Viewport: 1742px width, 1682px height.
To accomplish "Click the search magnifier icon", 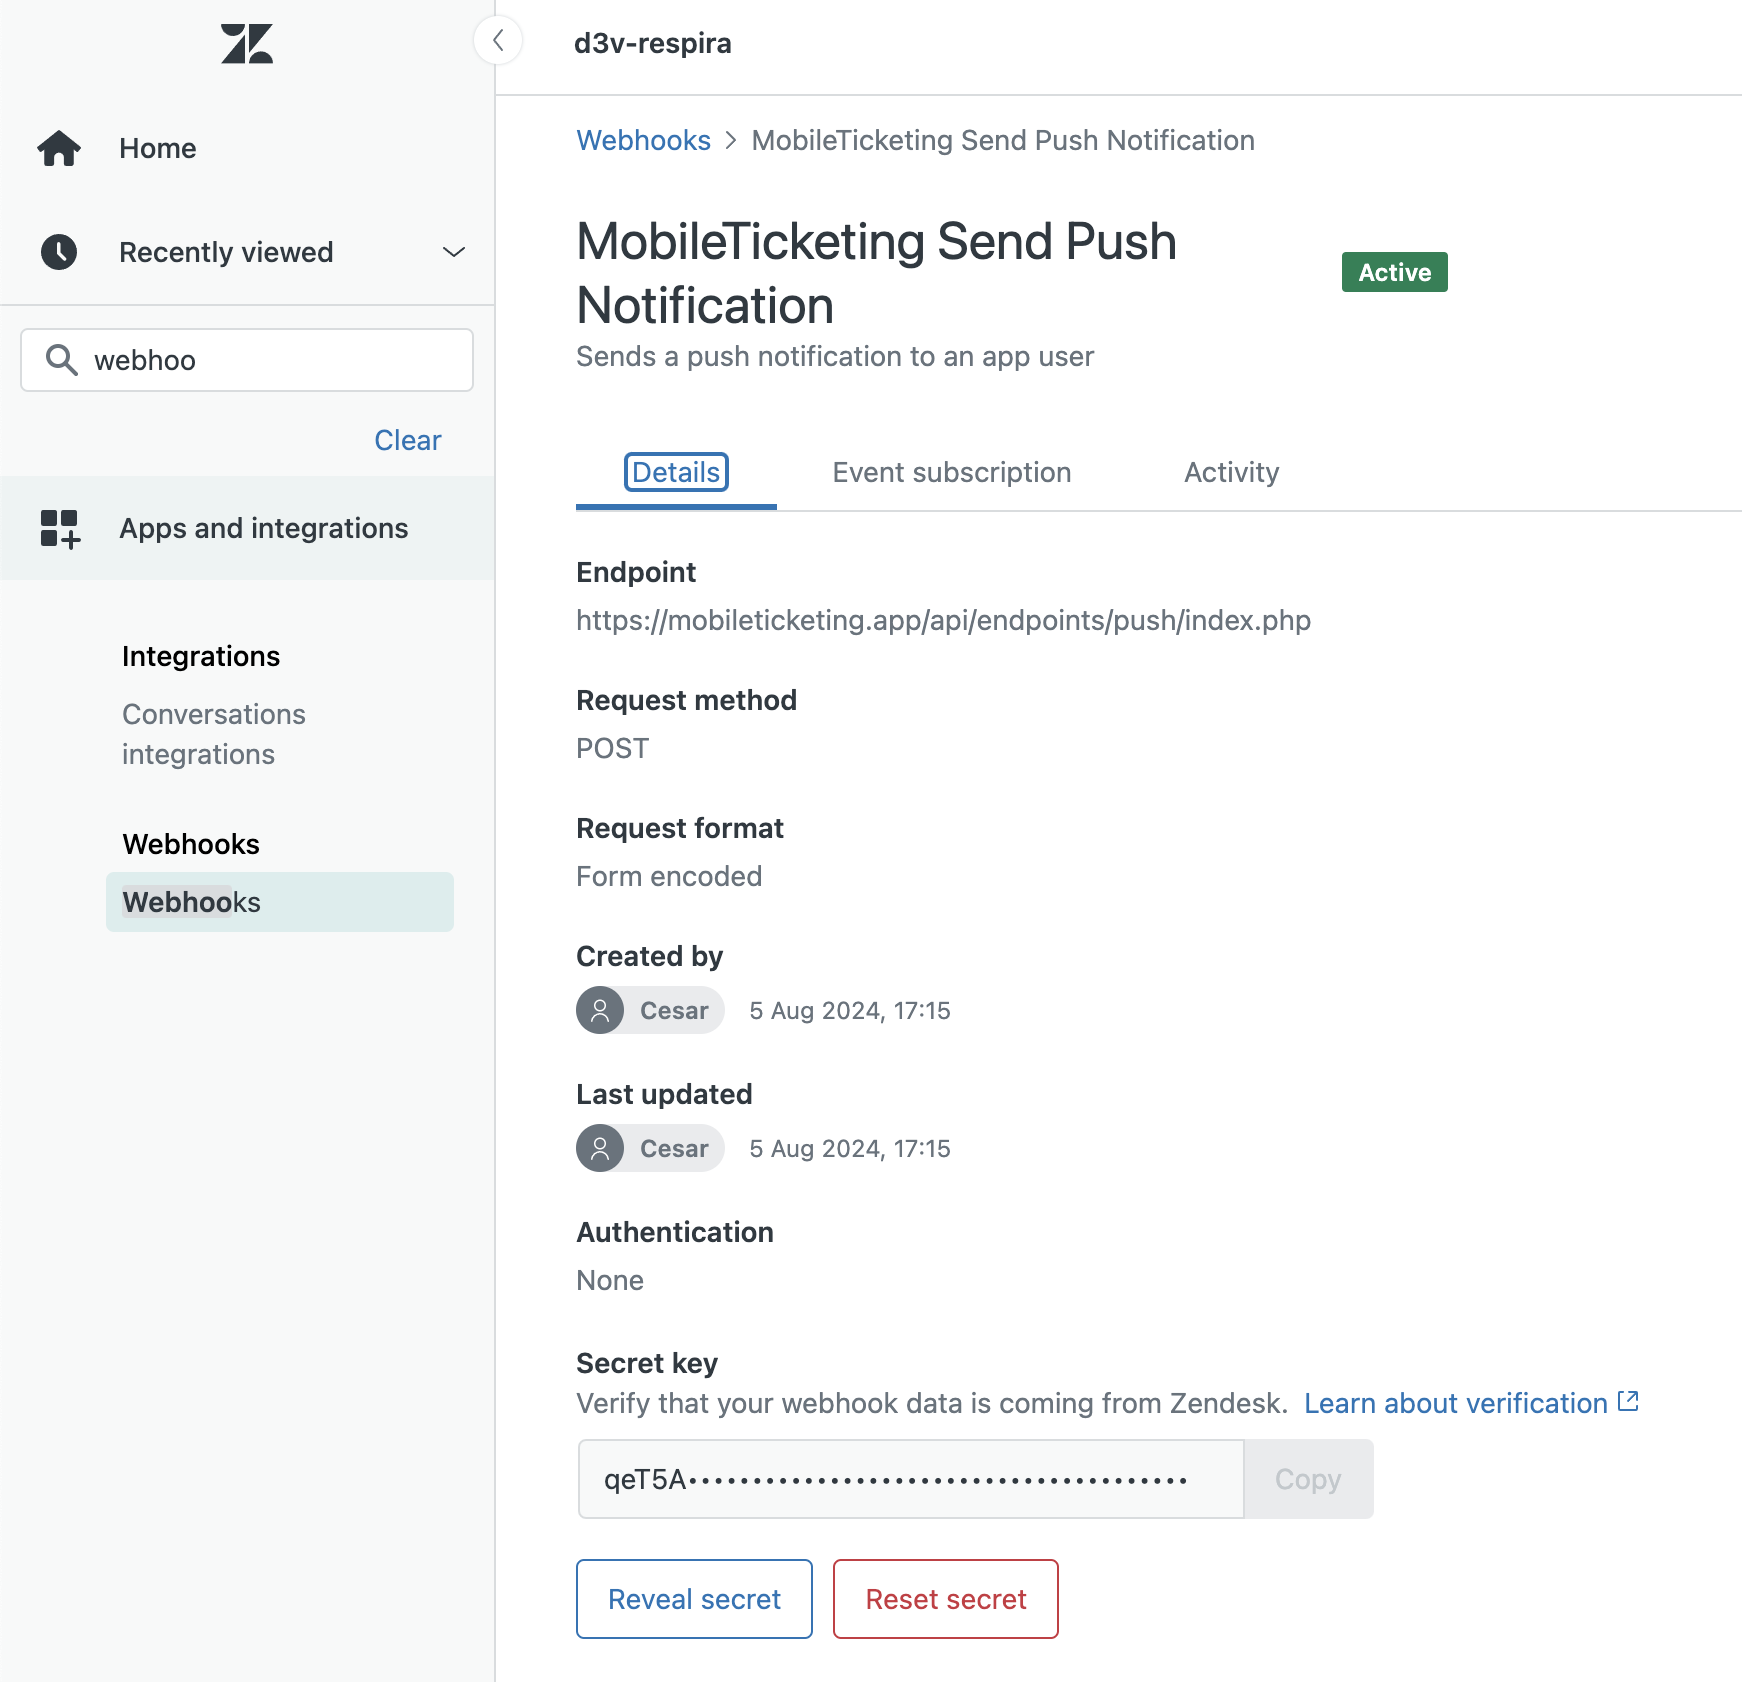I will 62,360.
